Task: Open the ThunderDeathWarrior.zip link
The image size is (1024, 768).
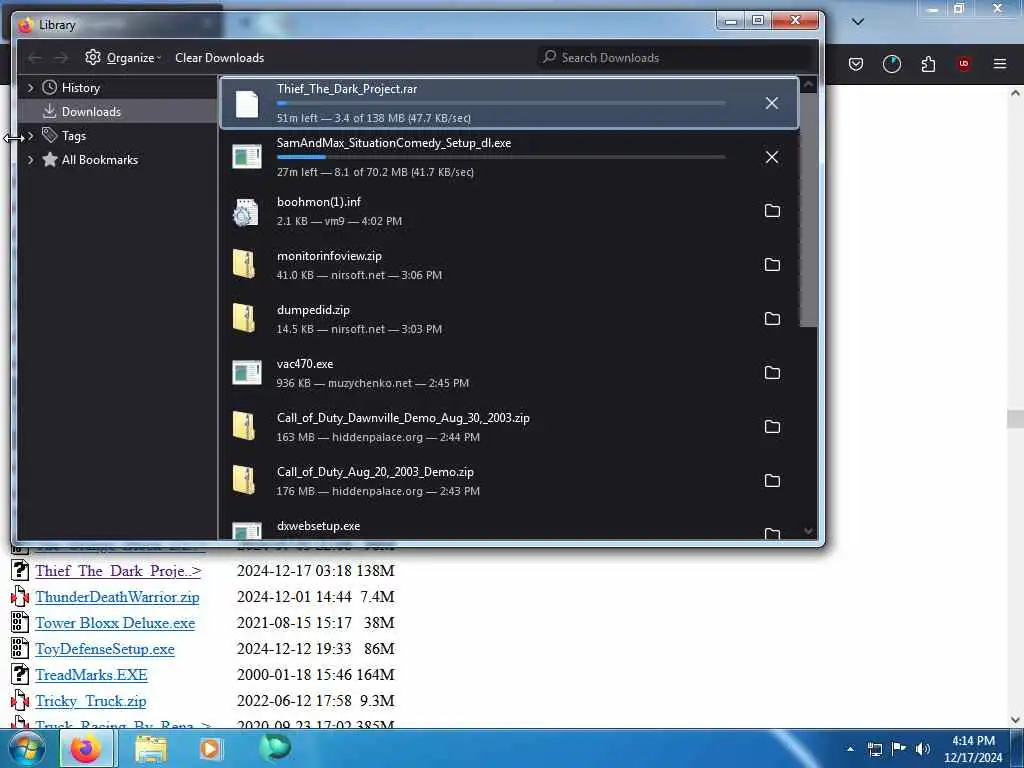Action: 118,597
